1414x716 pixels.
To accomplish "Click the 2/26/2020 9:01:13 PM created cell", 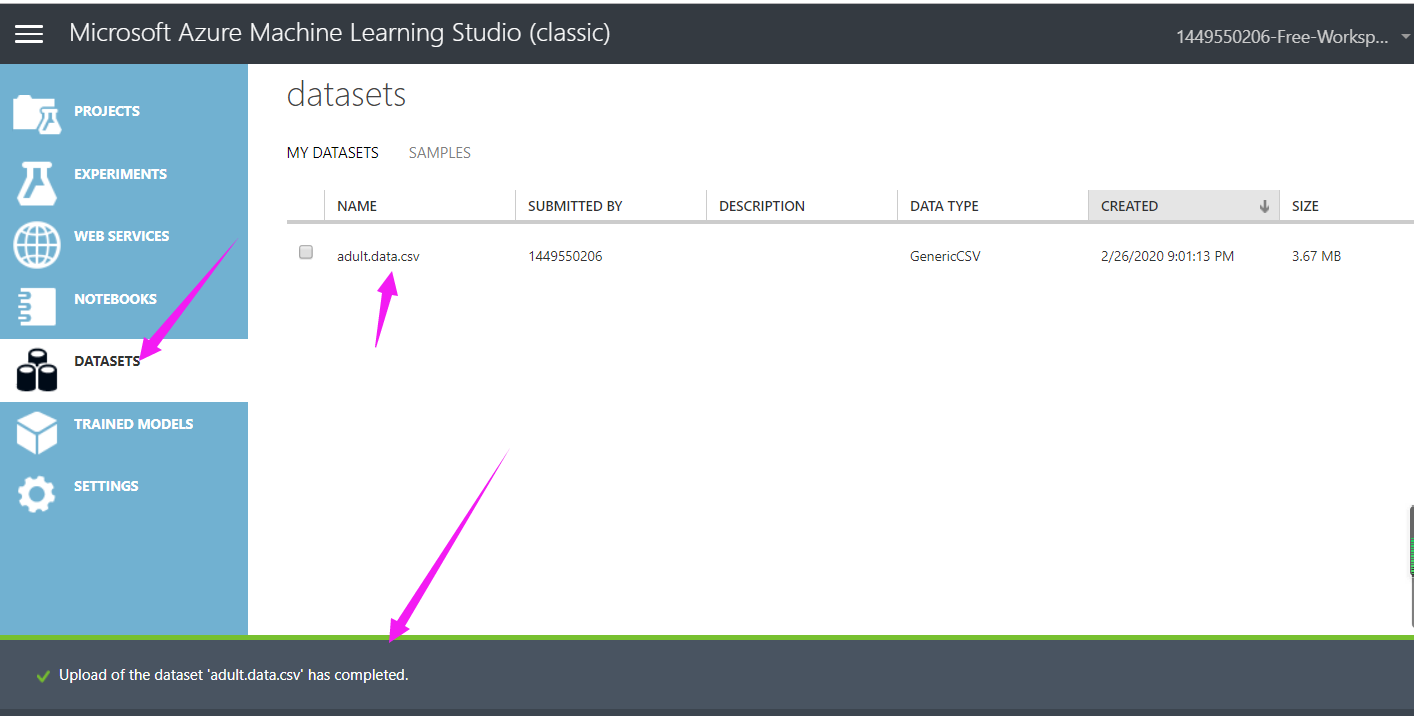I will 1168,256.
